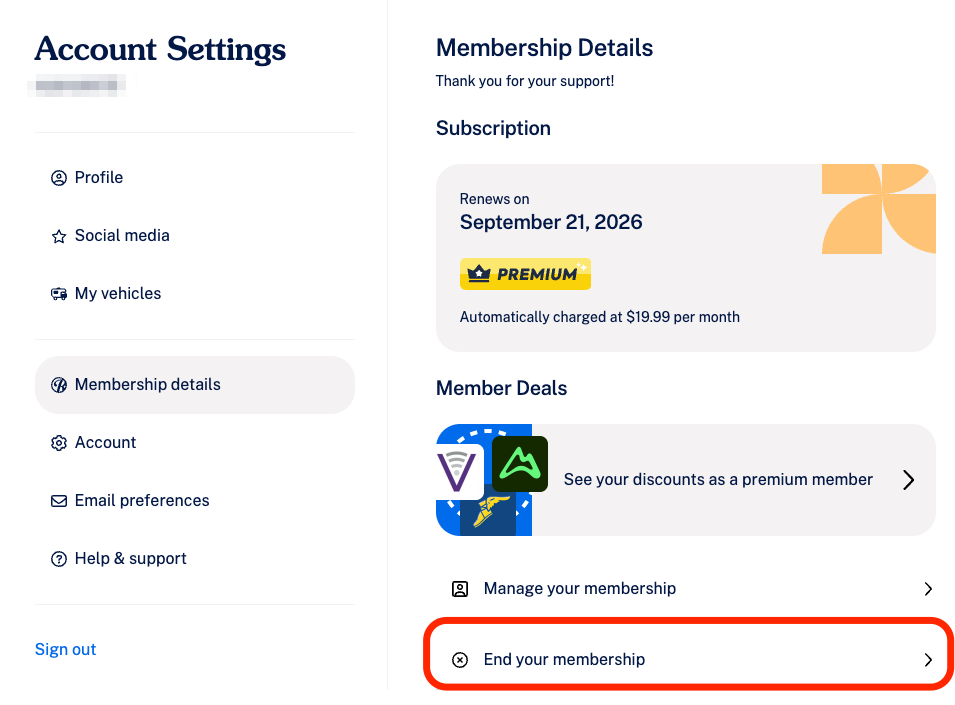Click the Social media star icon
Viewport: 955px width, 705px height.
pyautogui.click(x=58, y=236)
